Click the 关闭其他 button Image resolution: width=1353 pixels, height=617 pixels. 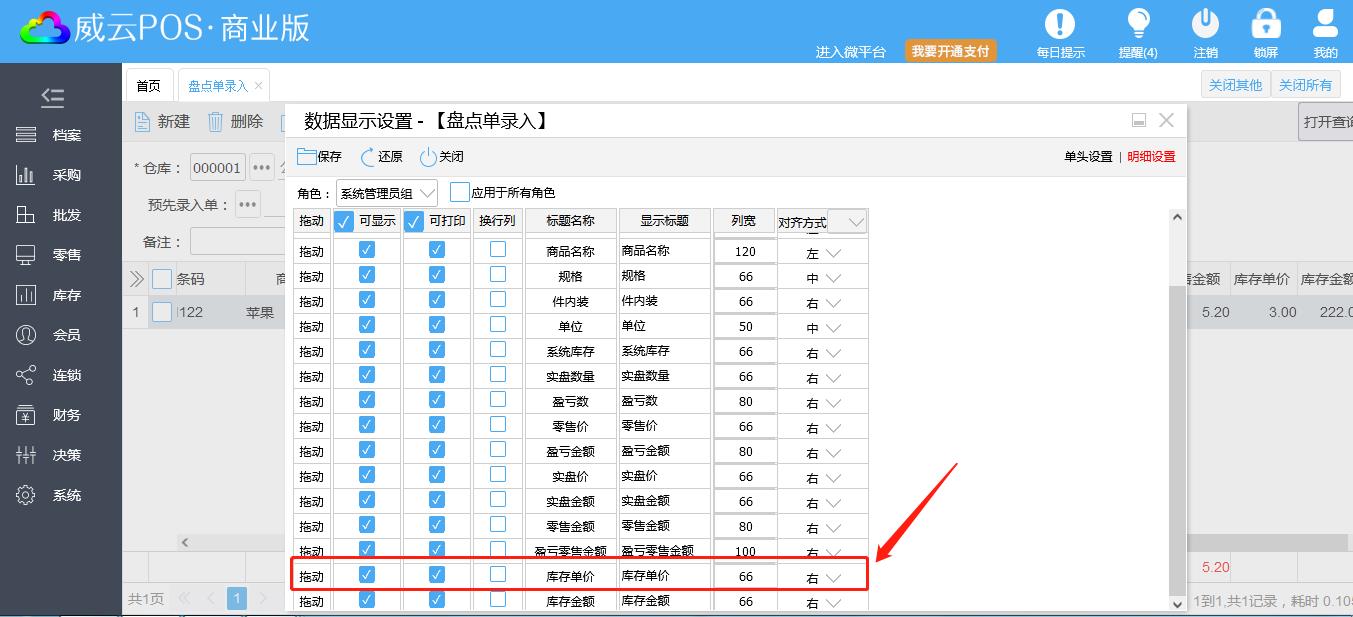coord(1235,85)
